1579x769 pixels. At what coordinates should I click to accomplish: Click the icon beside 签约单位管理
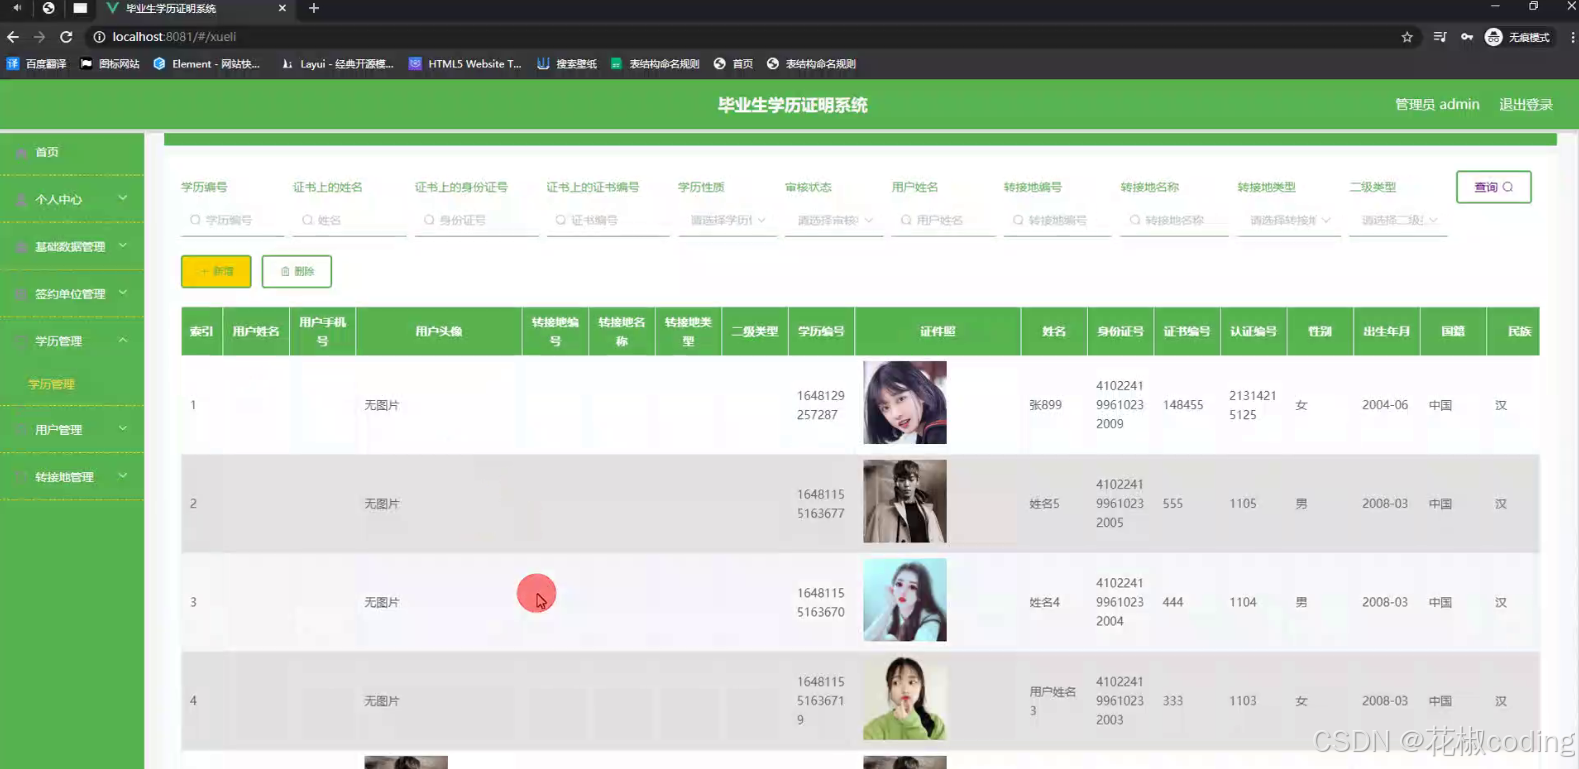coord(21,294)
